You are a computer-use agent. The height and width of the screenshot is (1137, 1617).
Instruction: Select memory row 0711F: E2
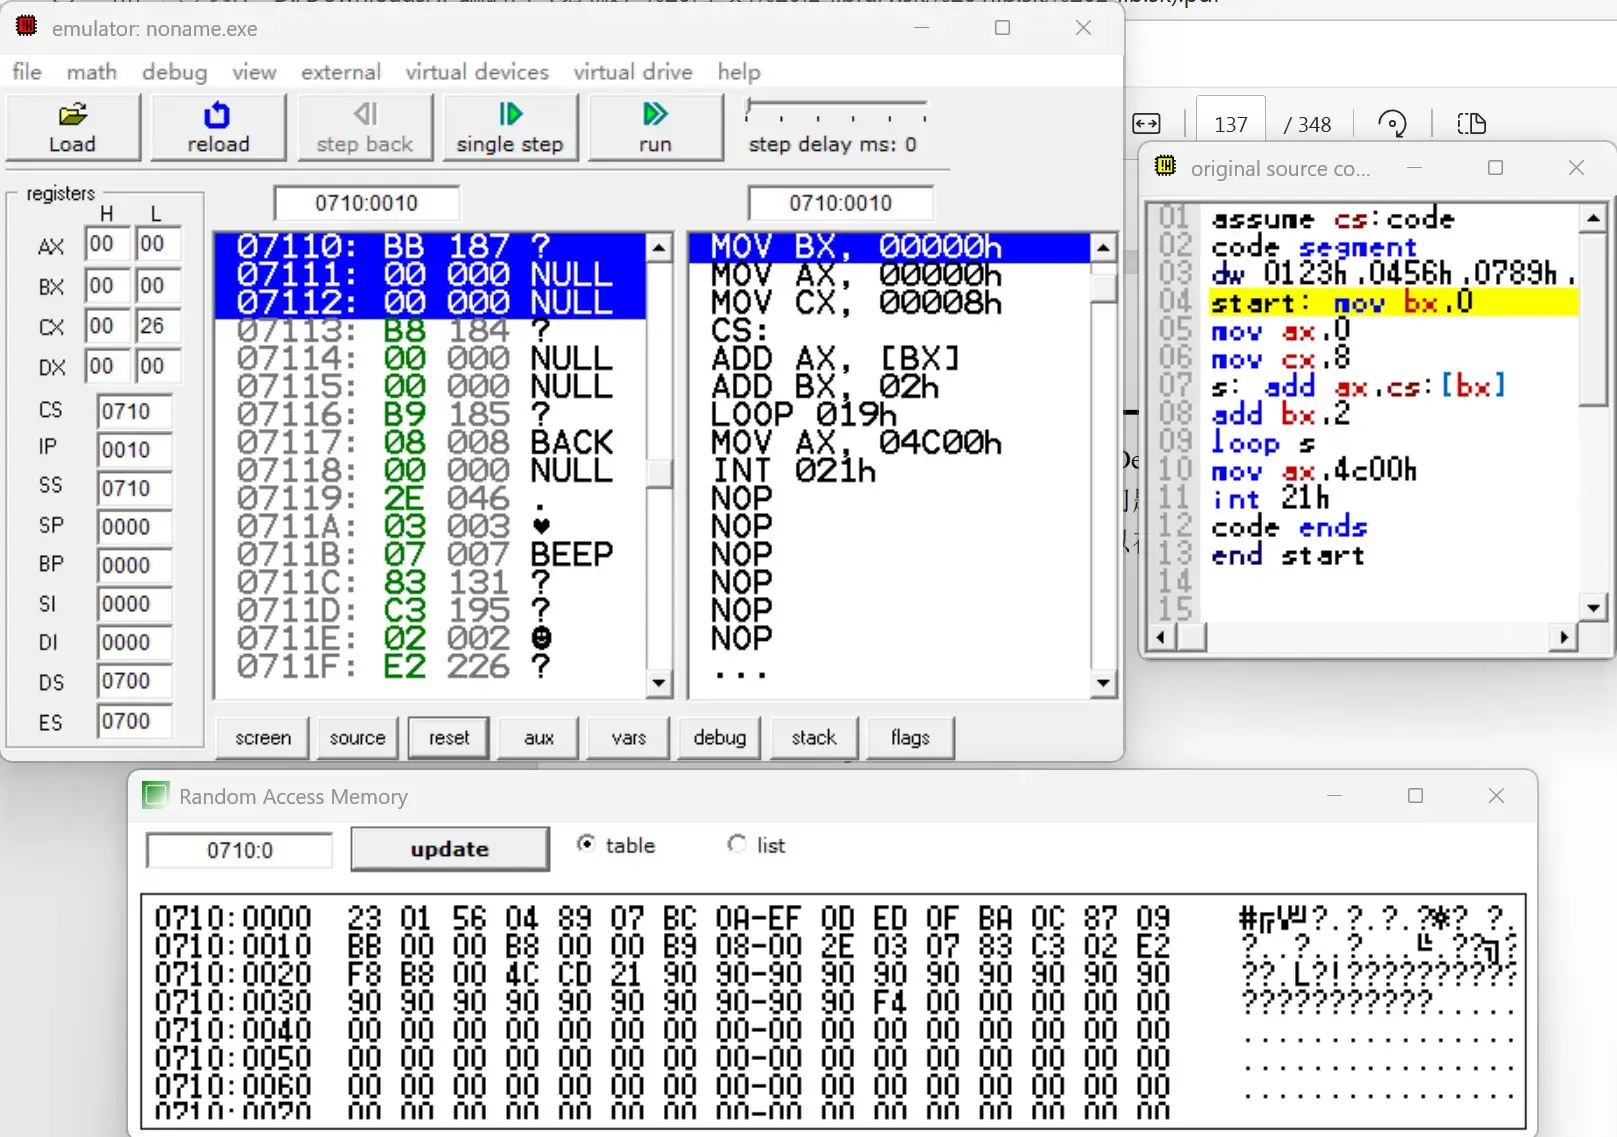pos(430,666)
